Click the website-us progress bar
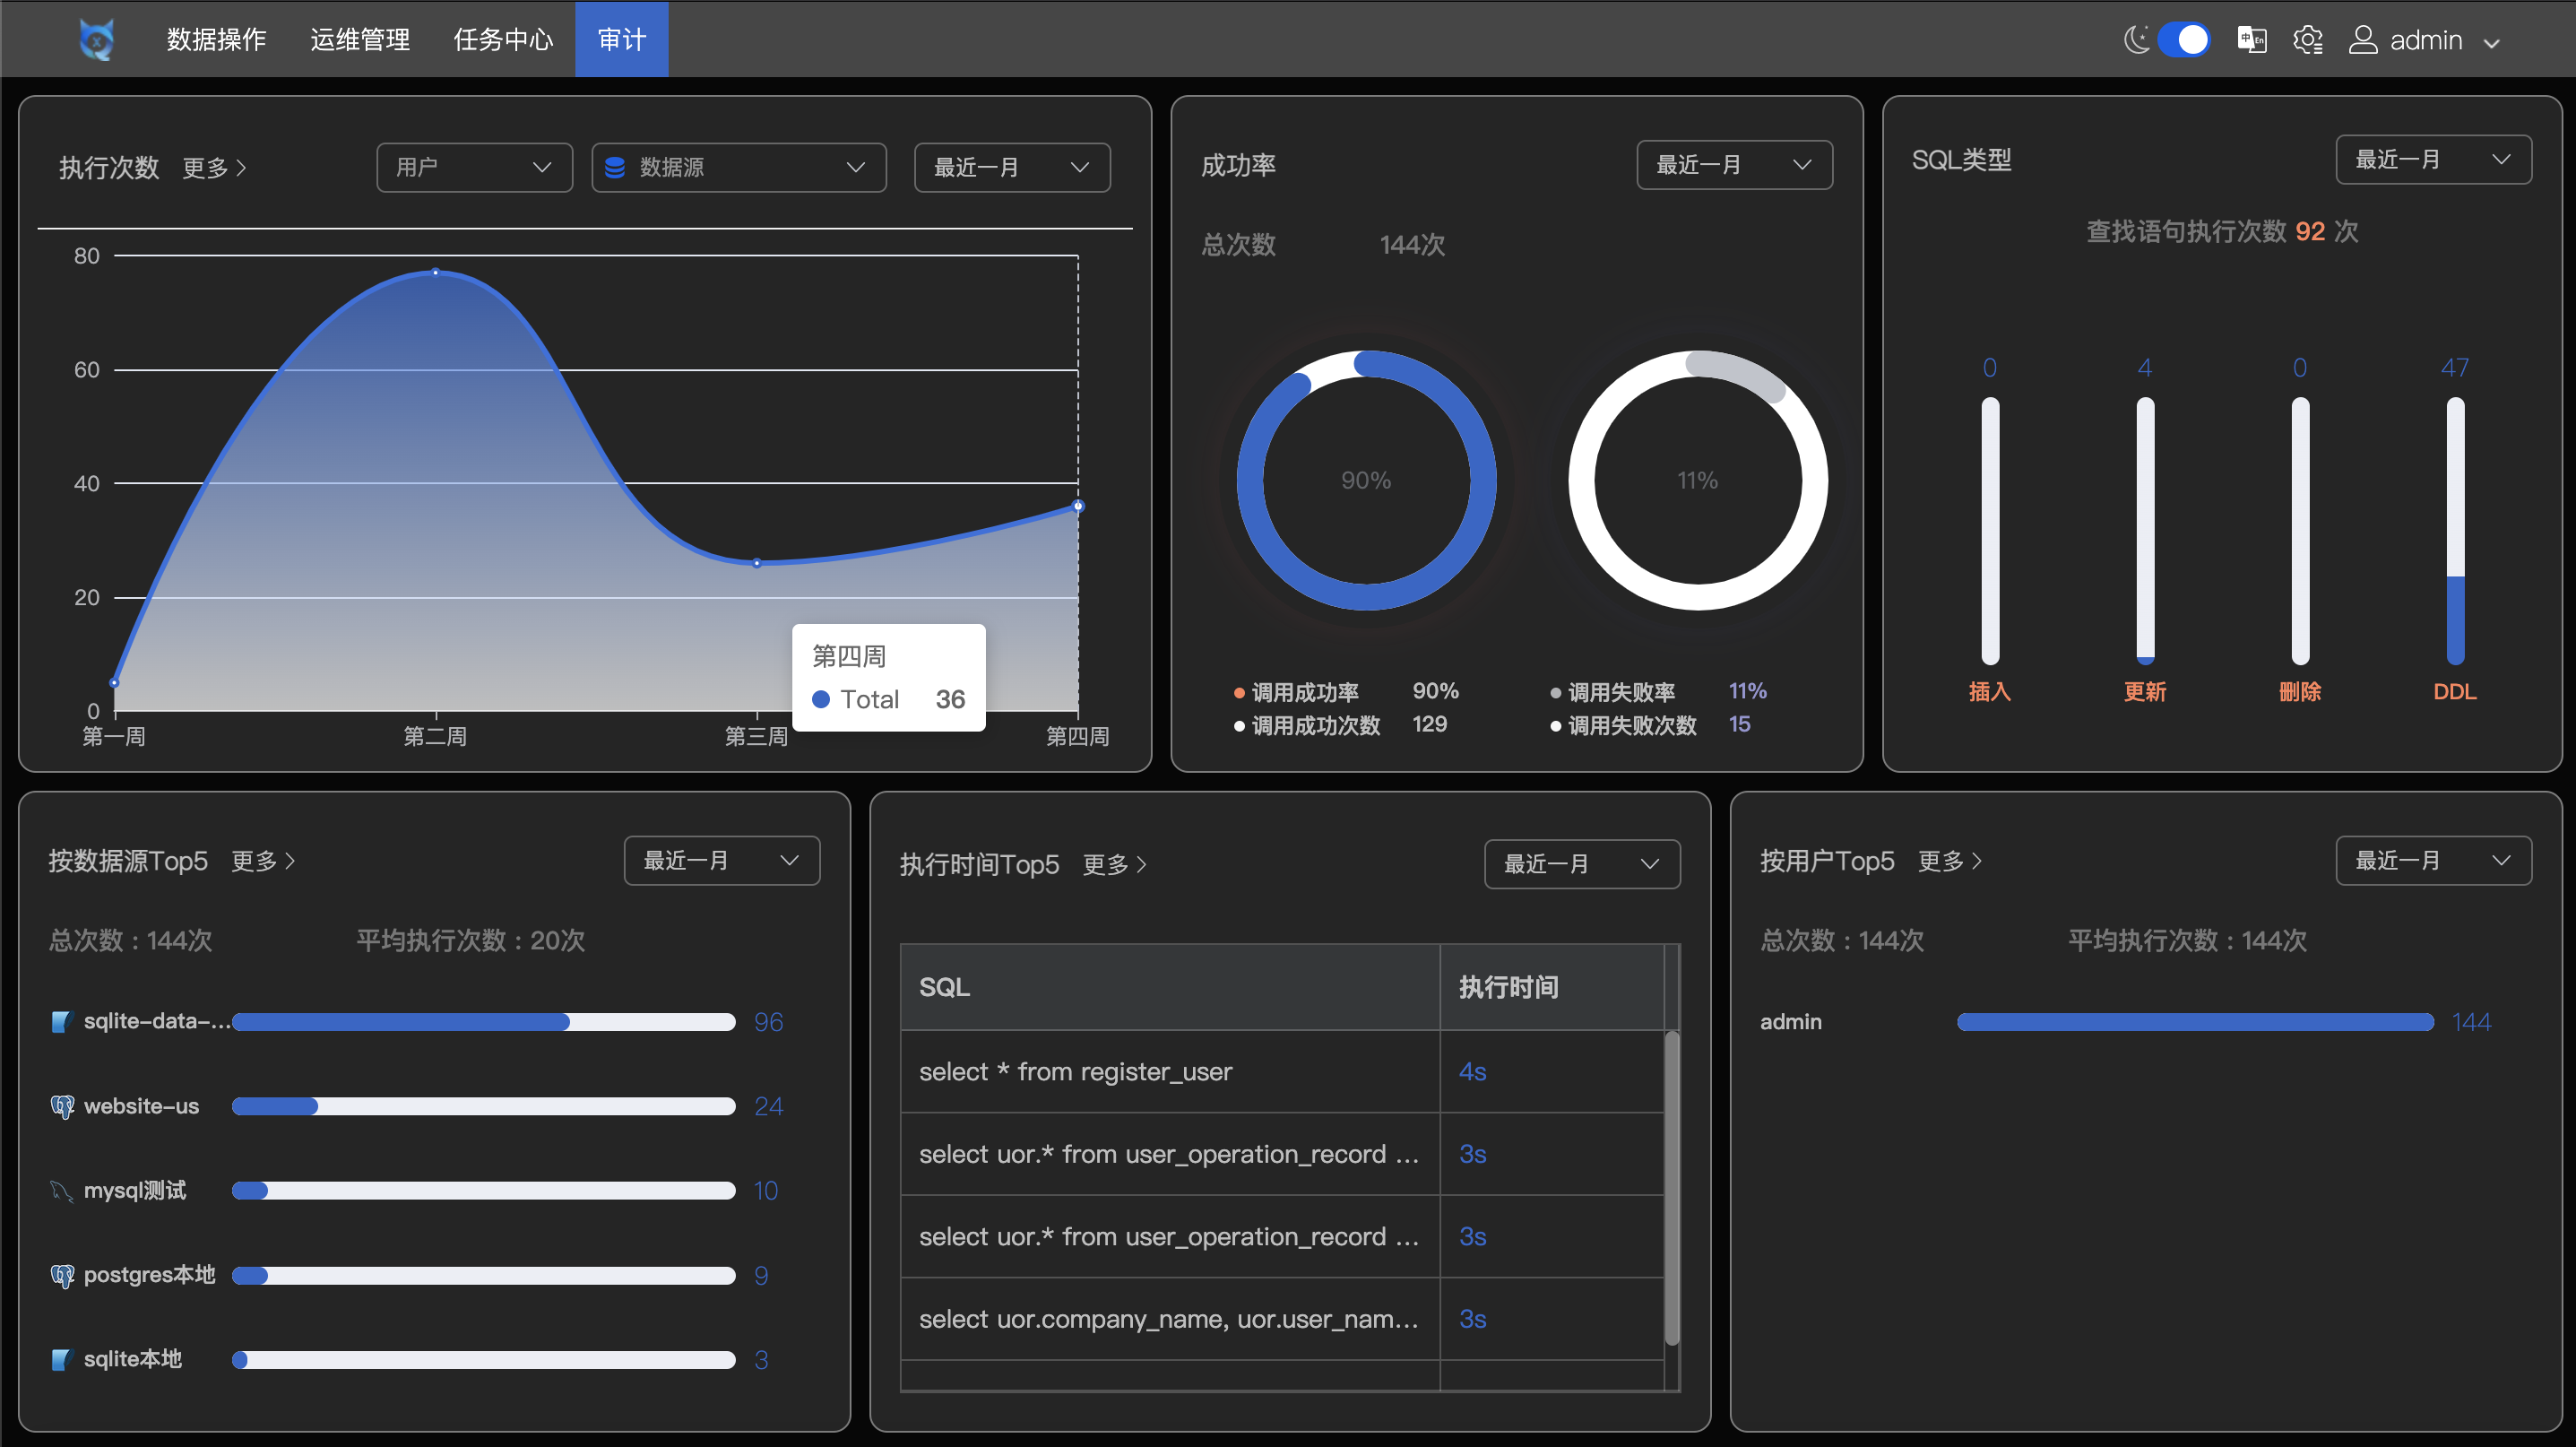The height and width of the screenshot is (1447, 2576). (x=484, y=1106)
